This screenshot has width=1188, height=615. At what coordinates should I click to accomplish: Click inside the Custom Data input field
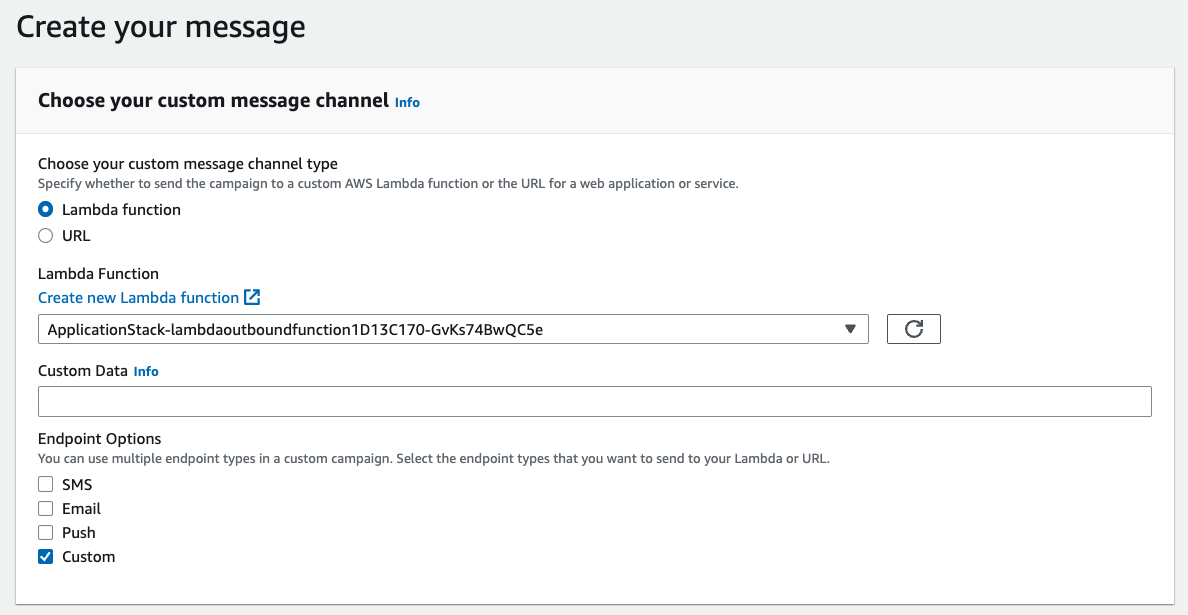(594, 401)
